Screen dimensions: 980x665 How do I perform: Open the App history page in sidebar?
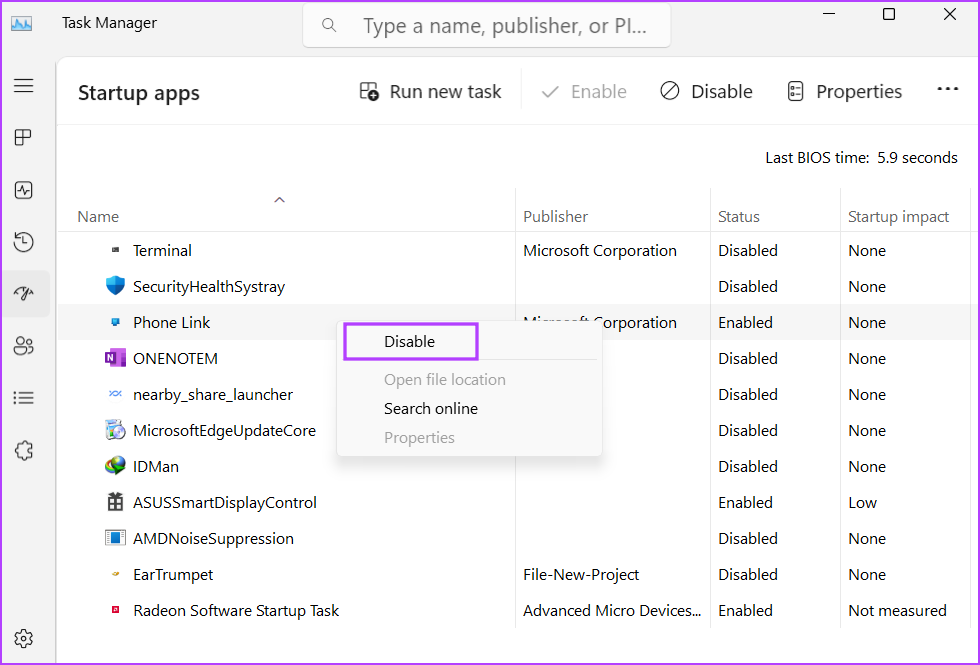24,242
